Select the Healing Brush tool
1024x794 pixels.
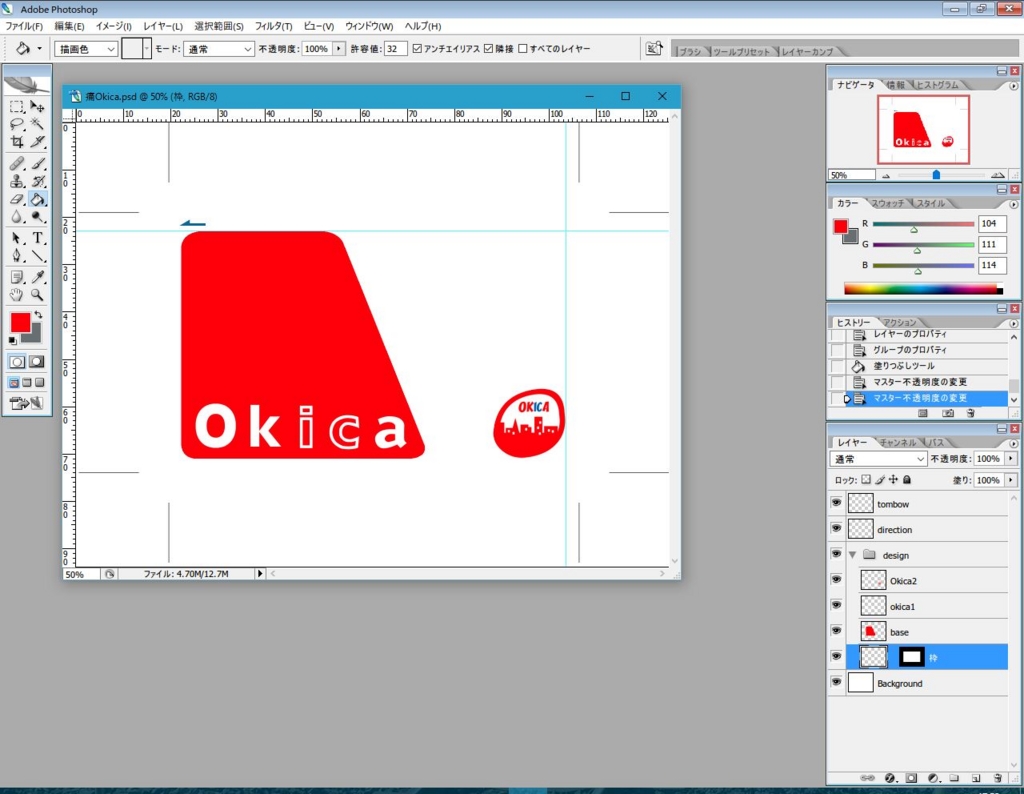[17, 163]
